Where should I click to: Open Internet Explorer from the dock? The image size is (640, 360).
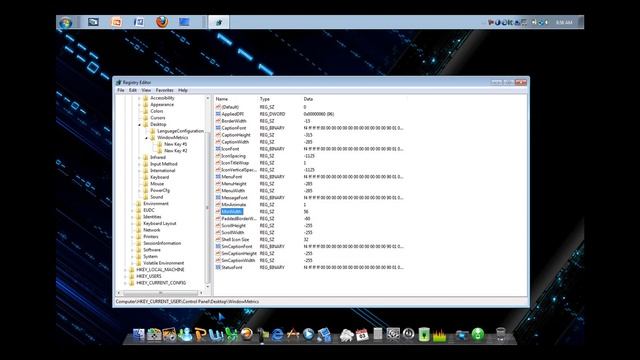(x=278, y=335)
